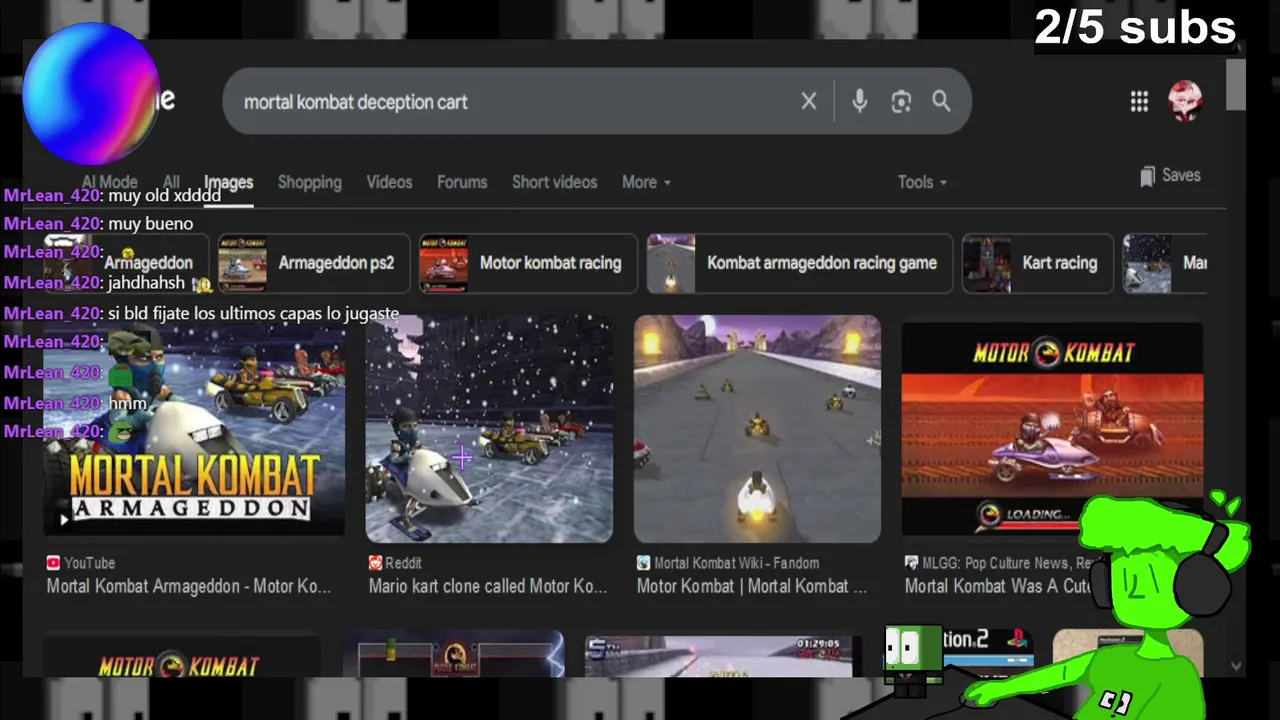Open Google Lens image search icon
The image size is (1280, 720).
click(901, 101)
